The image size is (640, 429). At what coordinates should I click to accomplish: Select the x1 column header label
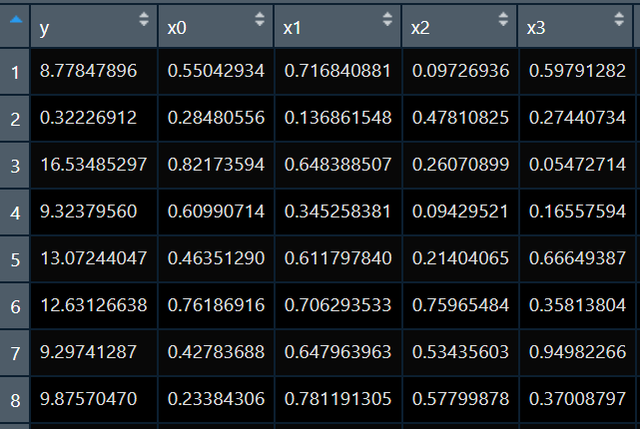(292, 29)
